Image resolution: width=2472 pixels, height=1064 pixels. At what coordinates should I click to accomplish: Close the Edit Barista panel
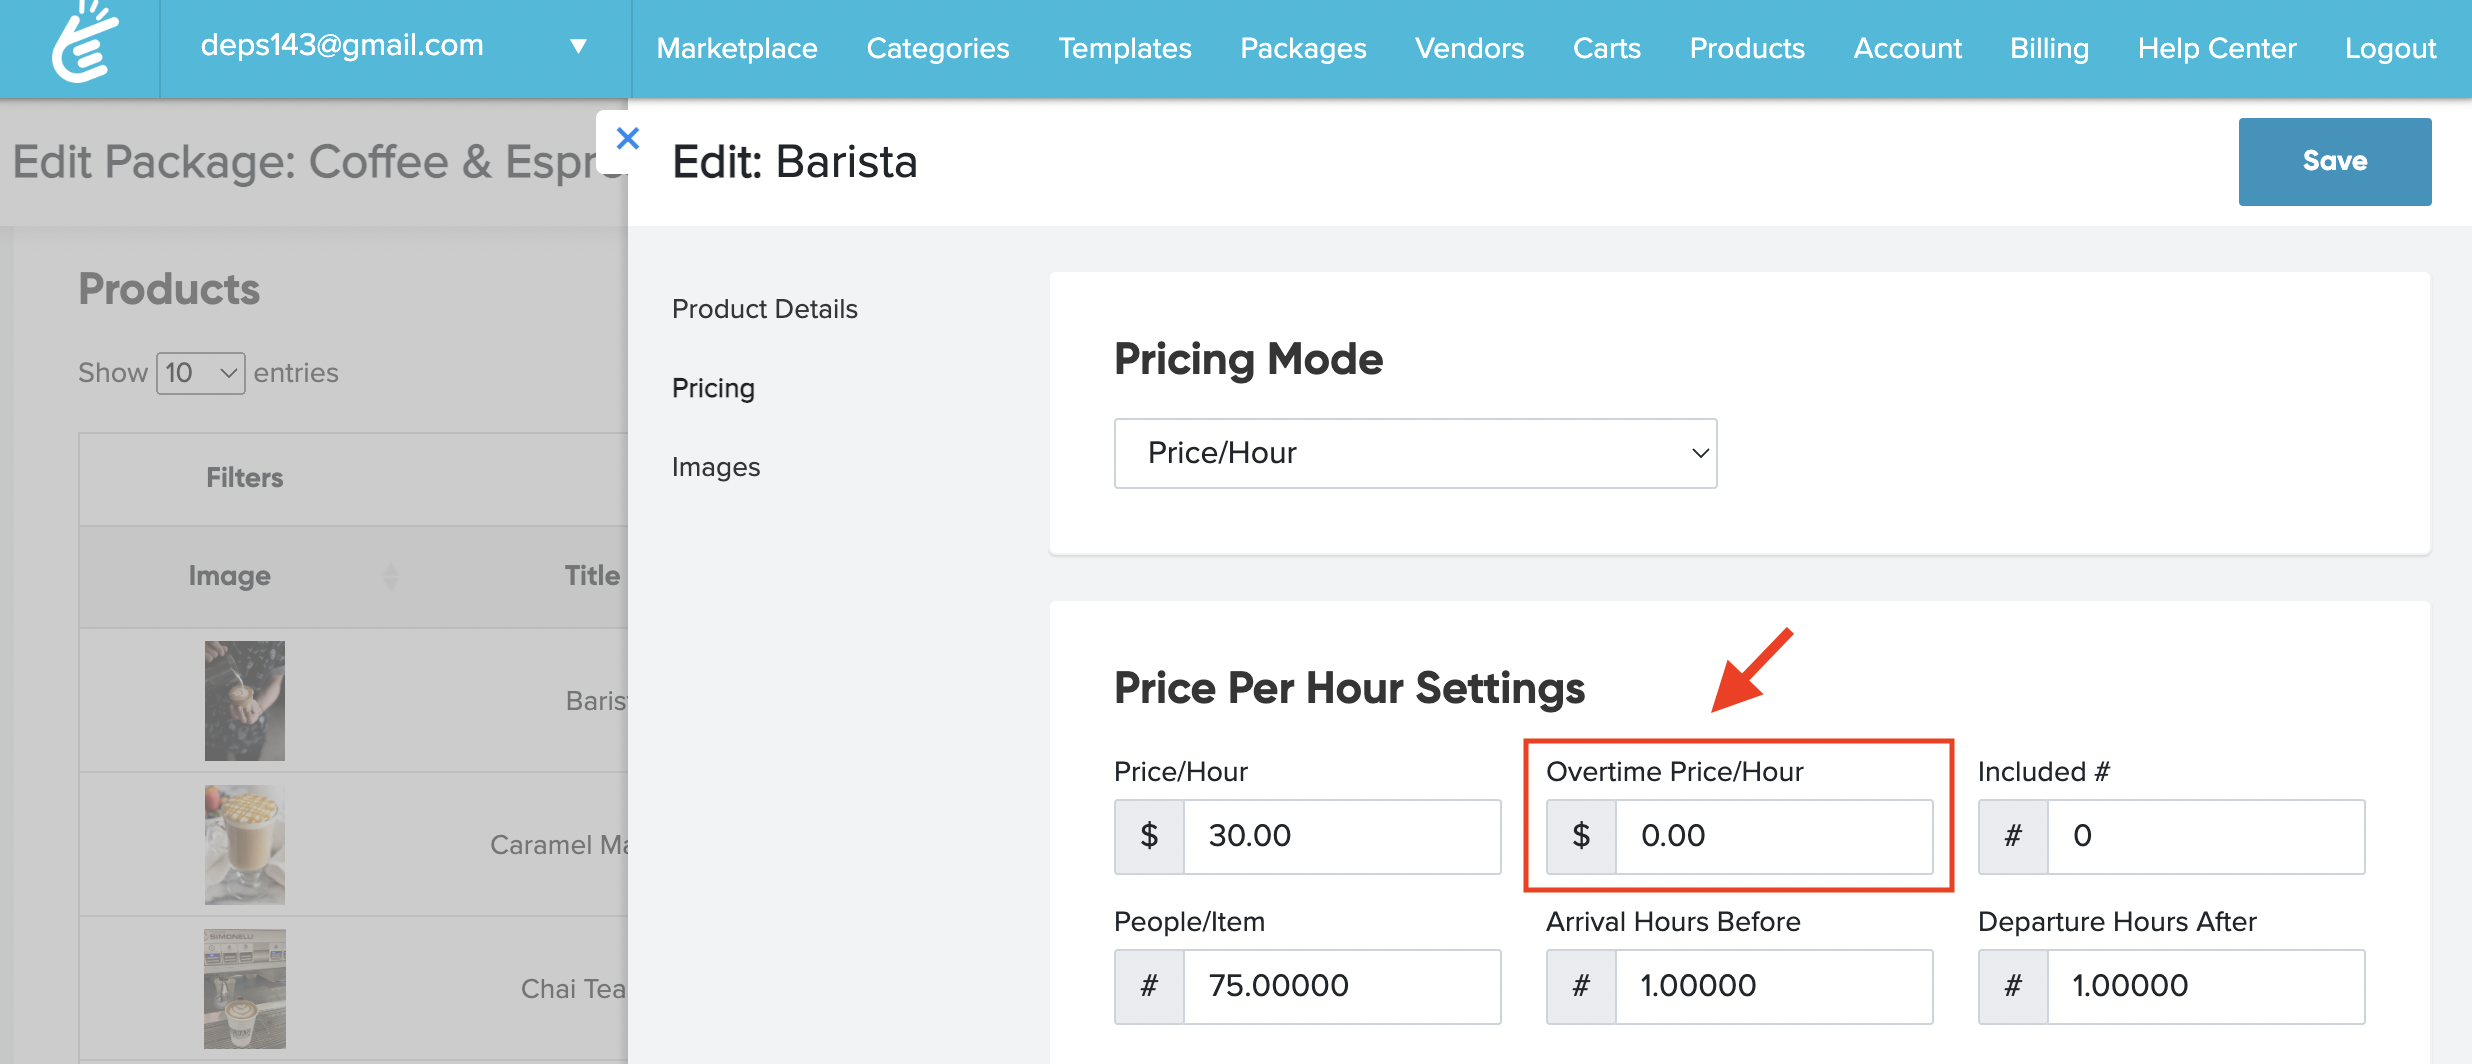pos(627,138)
